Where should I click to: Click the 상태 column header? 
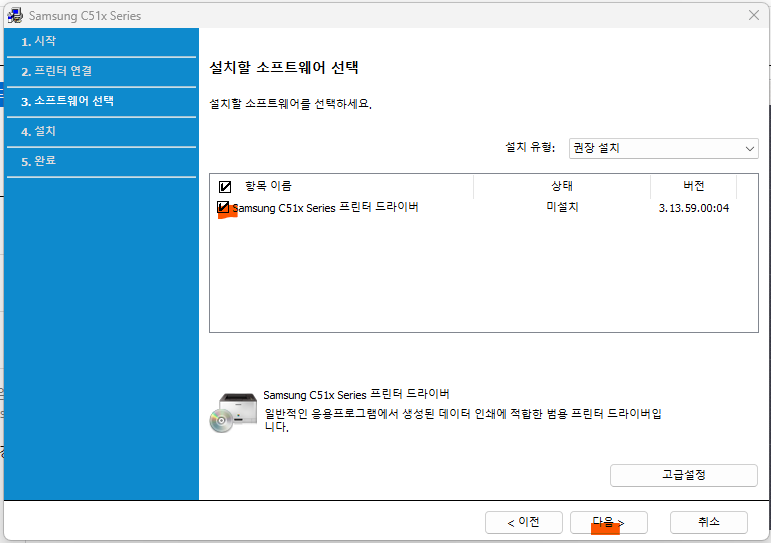click(x=562, y=186)
